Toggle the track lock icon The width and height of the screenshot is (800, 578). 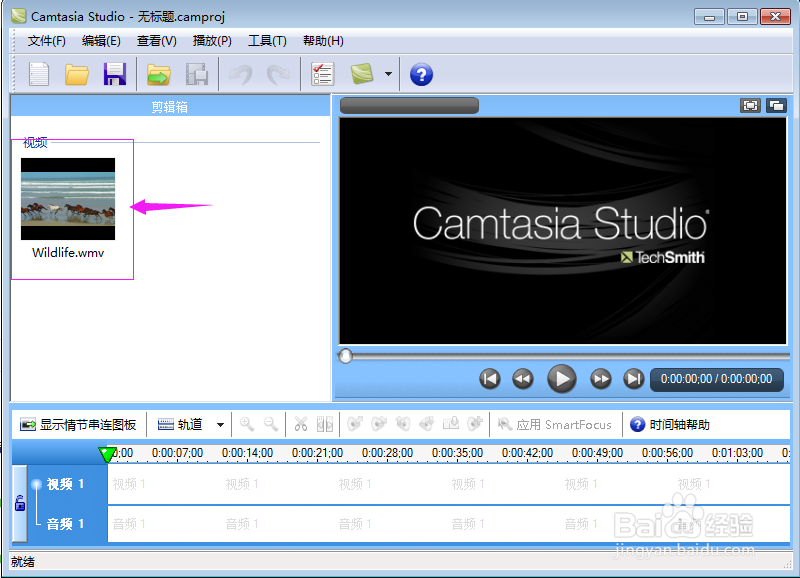coord(20,503)
